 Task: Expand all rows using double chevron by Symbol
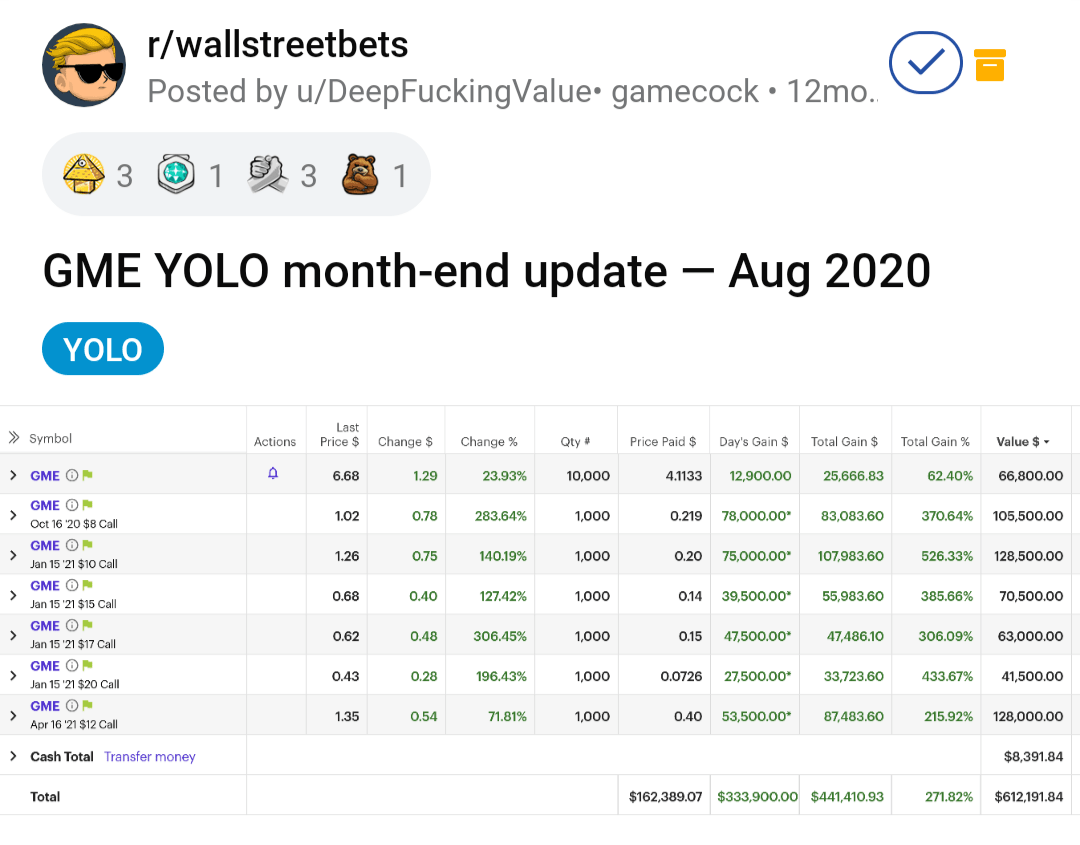13,437
